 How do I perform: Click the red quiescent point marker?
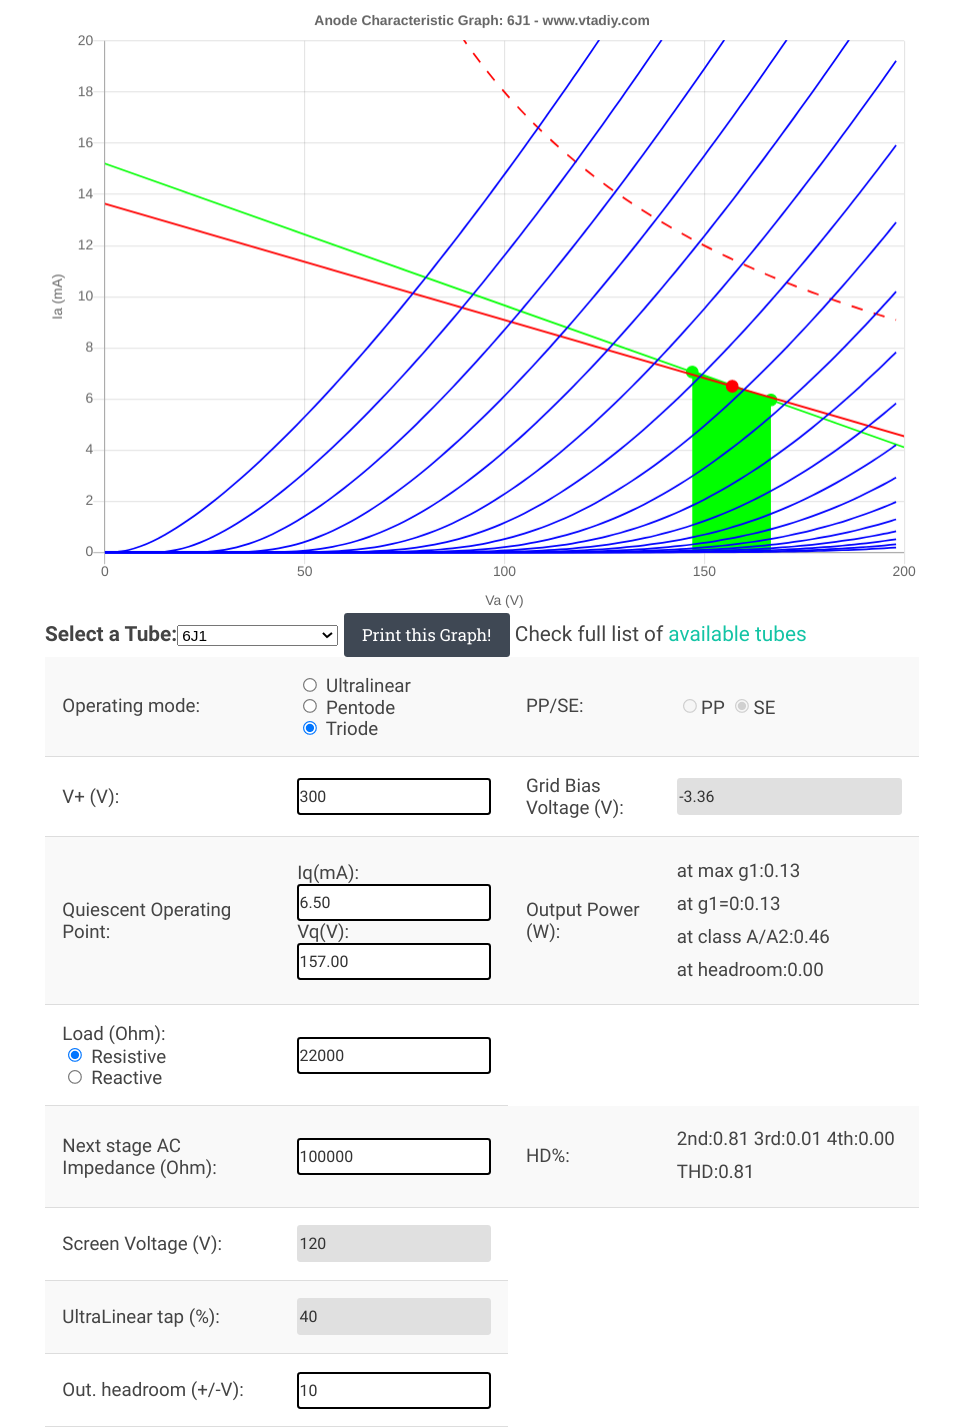pyautogui.click(x=732, y=386)
